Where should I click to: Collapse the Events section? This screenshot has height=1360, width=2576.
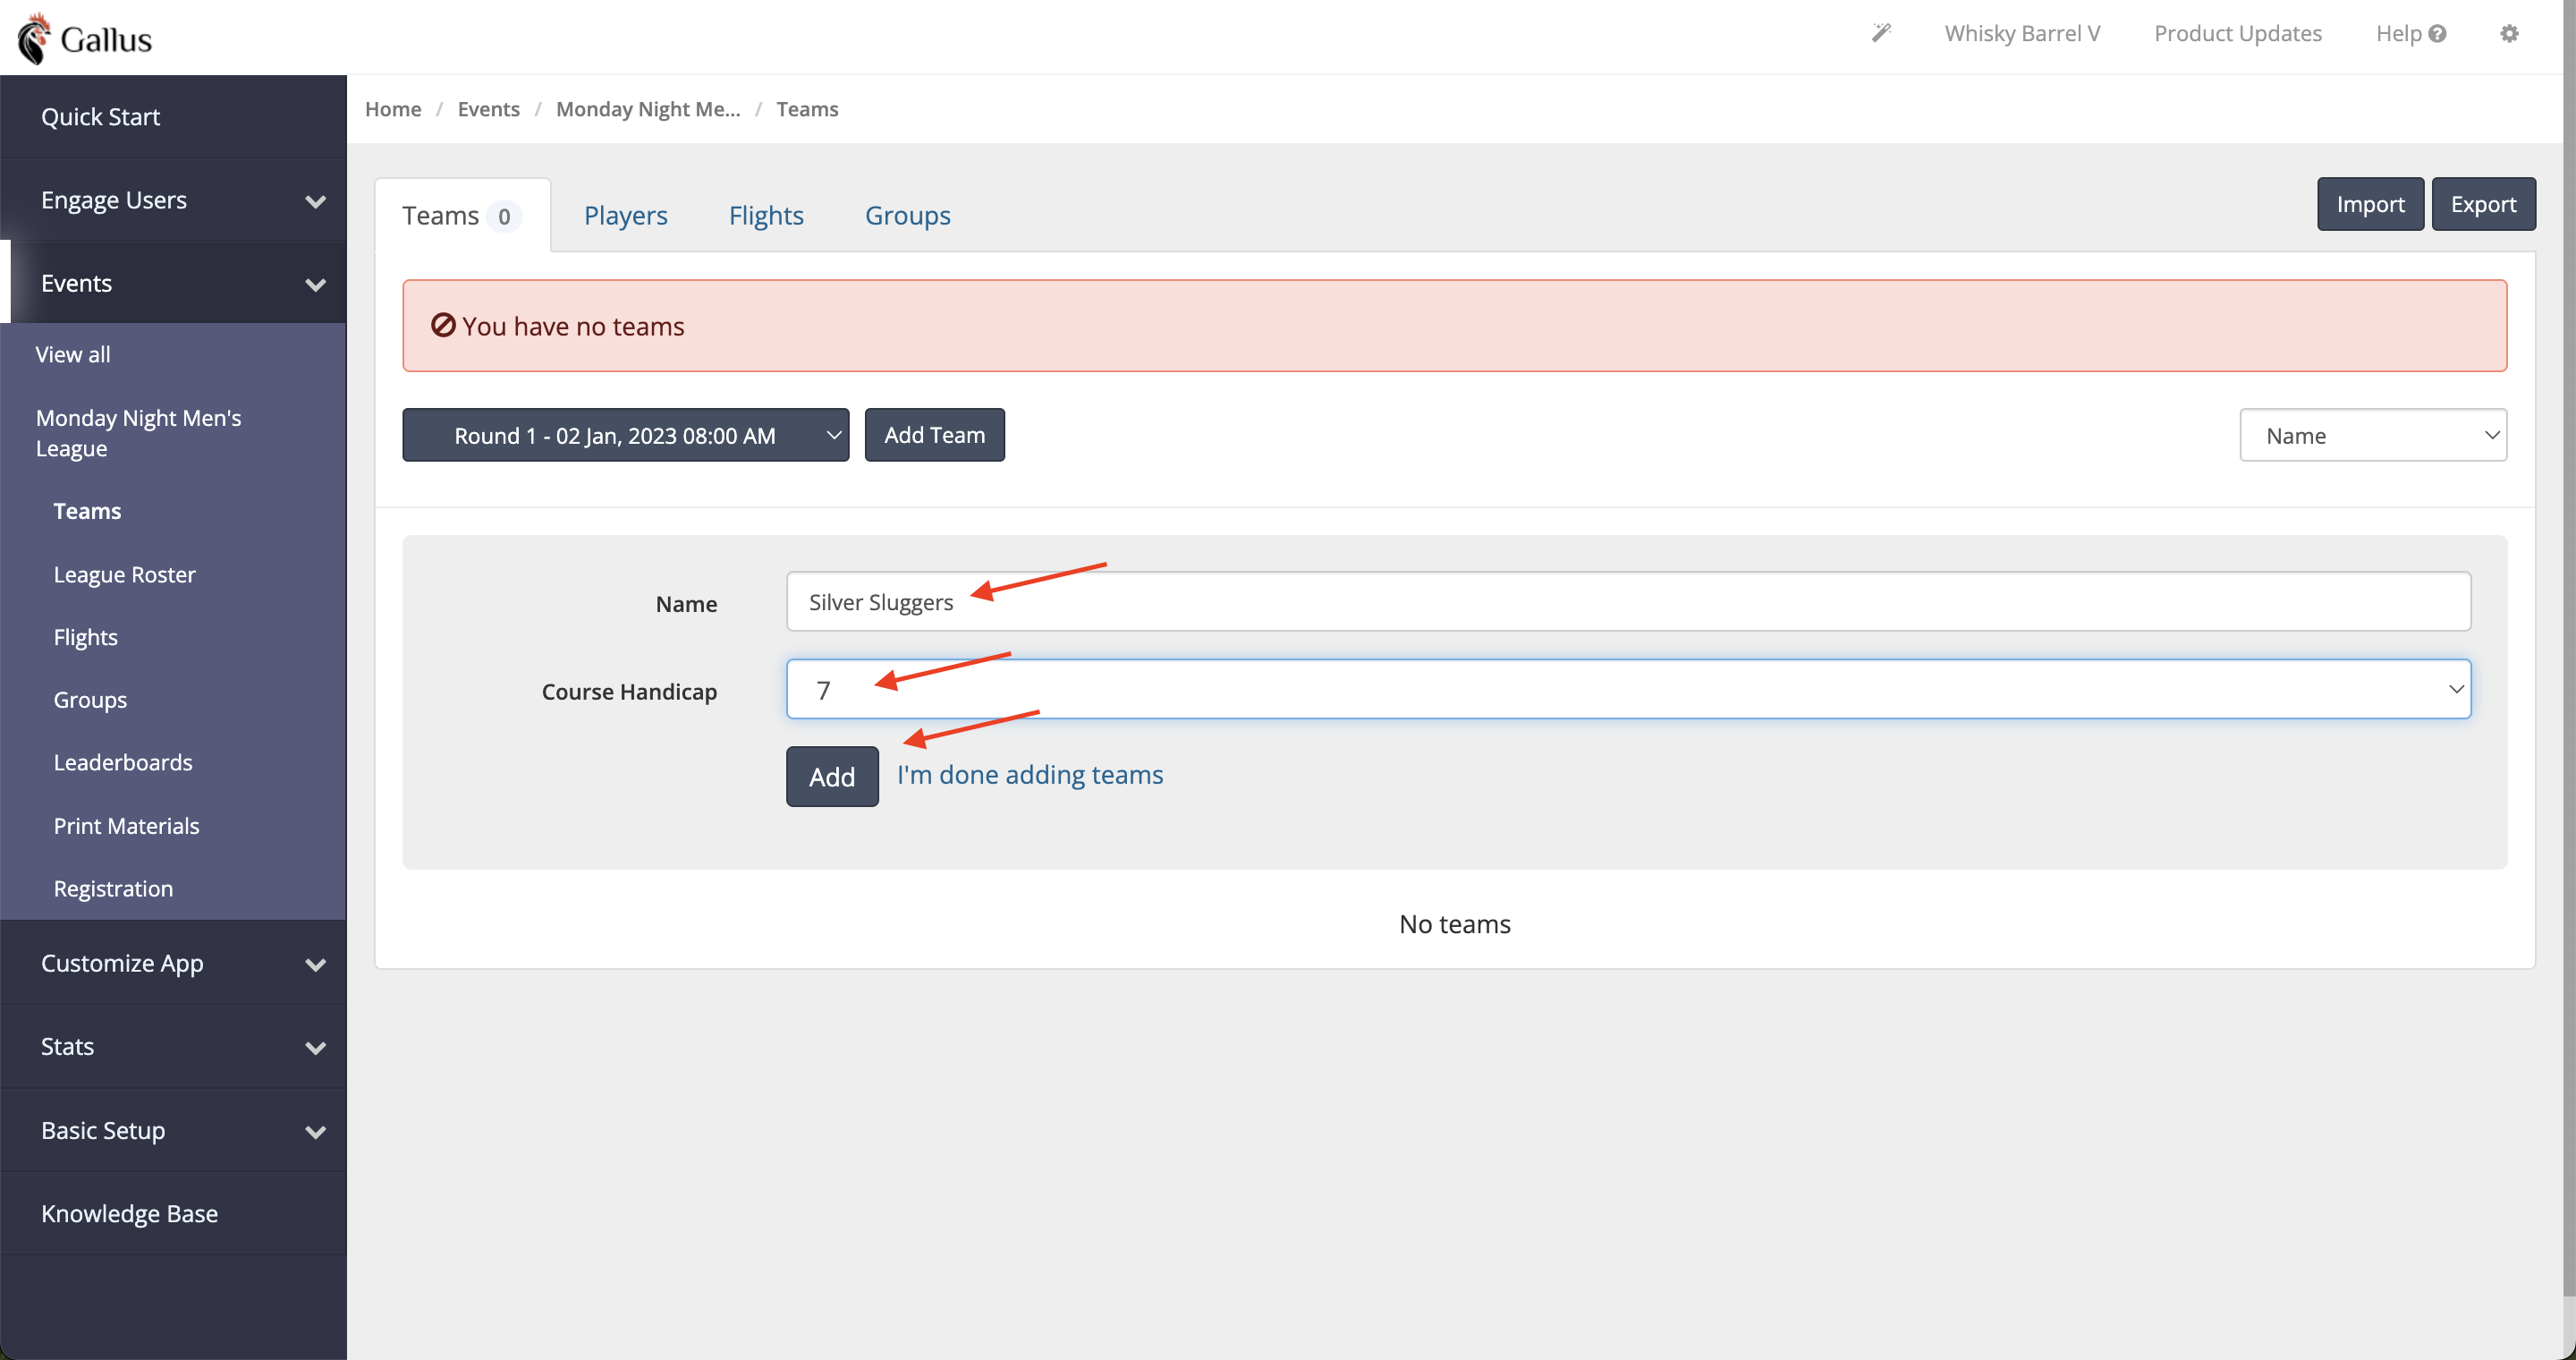(x=173, y=283)
